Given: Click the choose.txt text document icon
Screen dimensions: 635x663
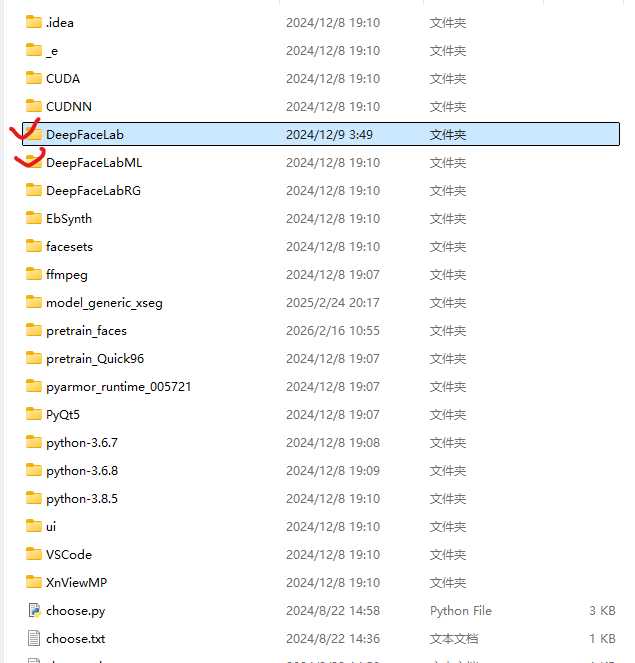Looking at the screenshot, I should click(34, 638).
